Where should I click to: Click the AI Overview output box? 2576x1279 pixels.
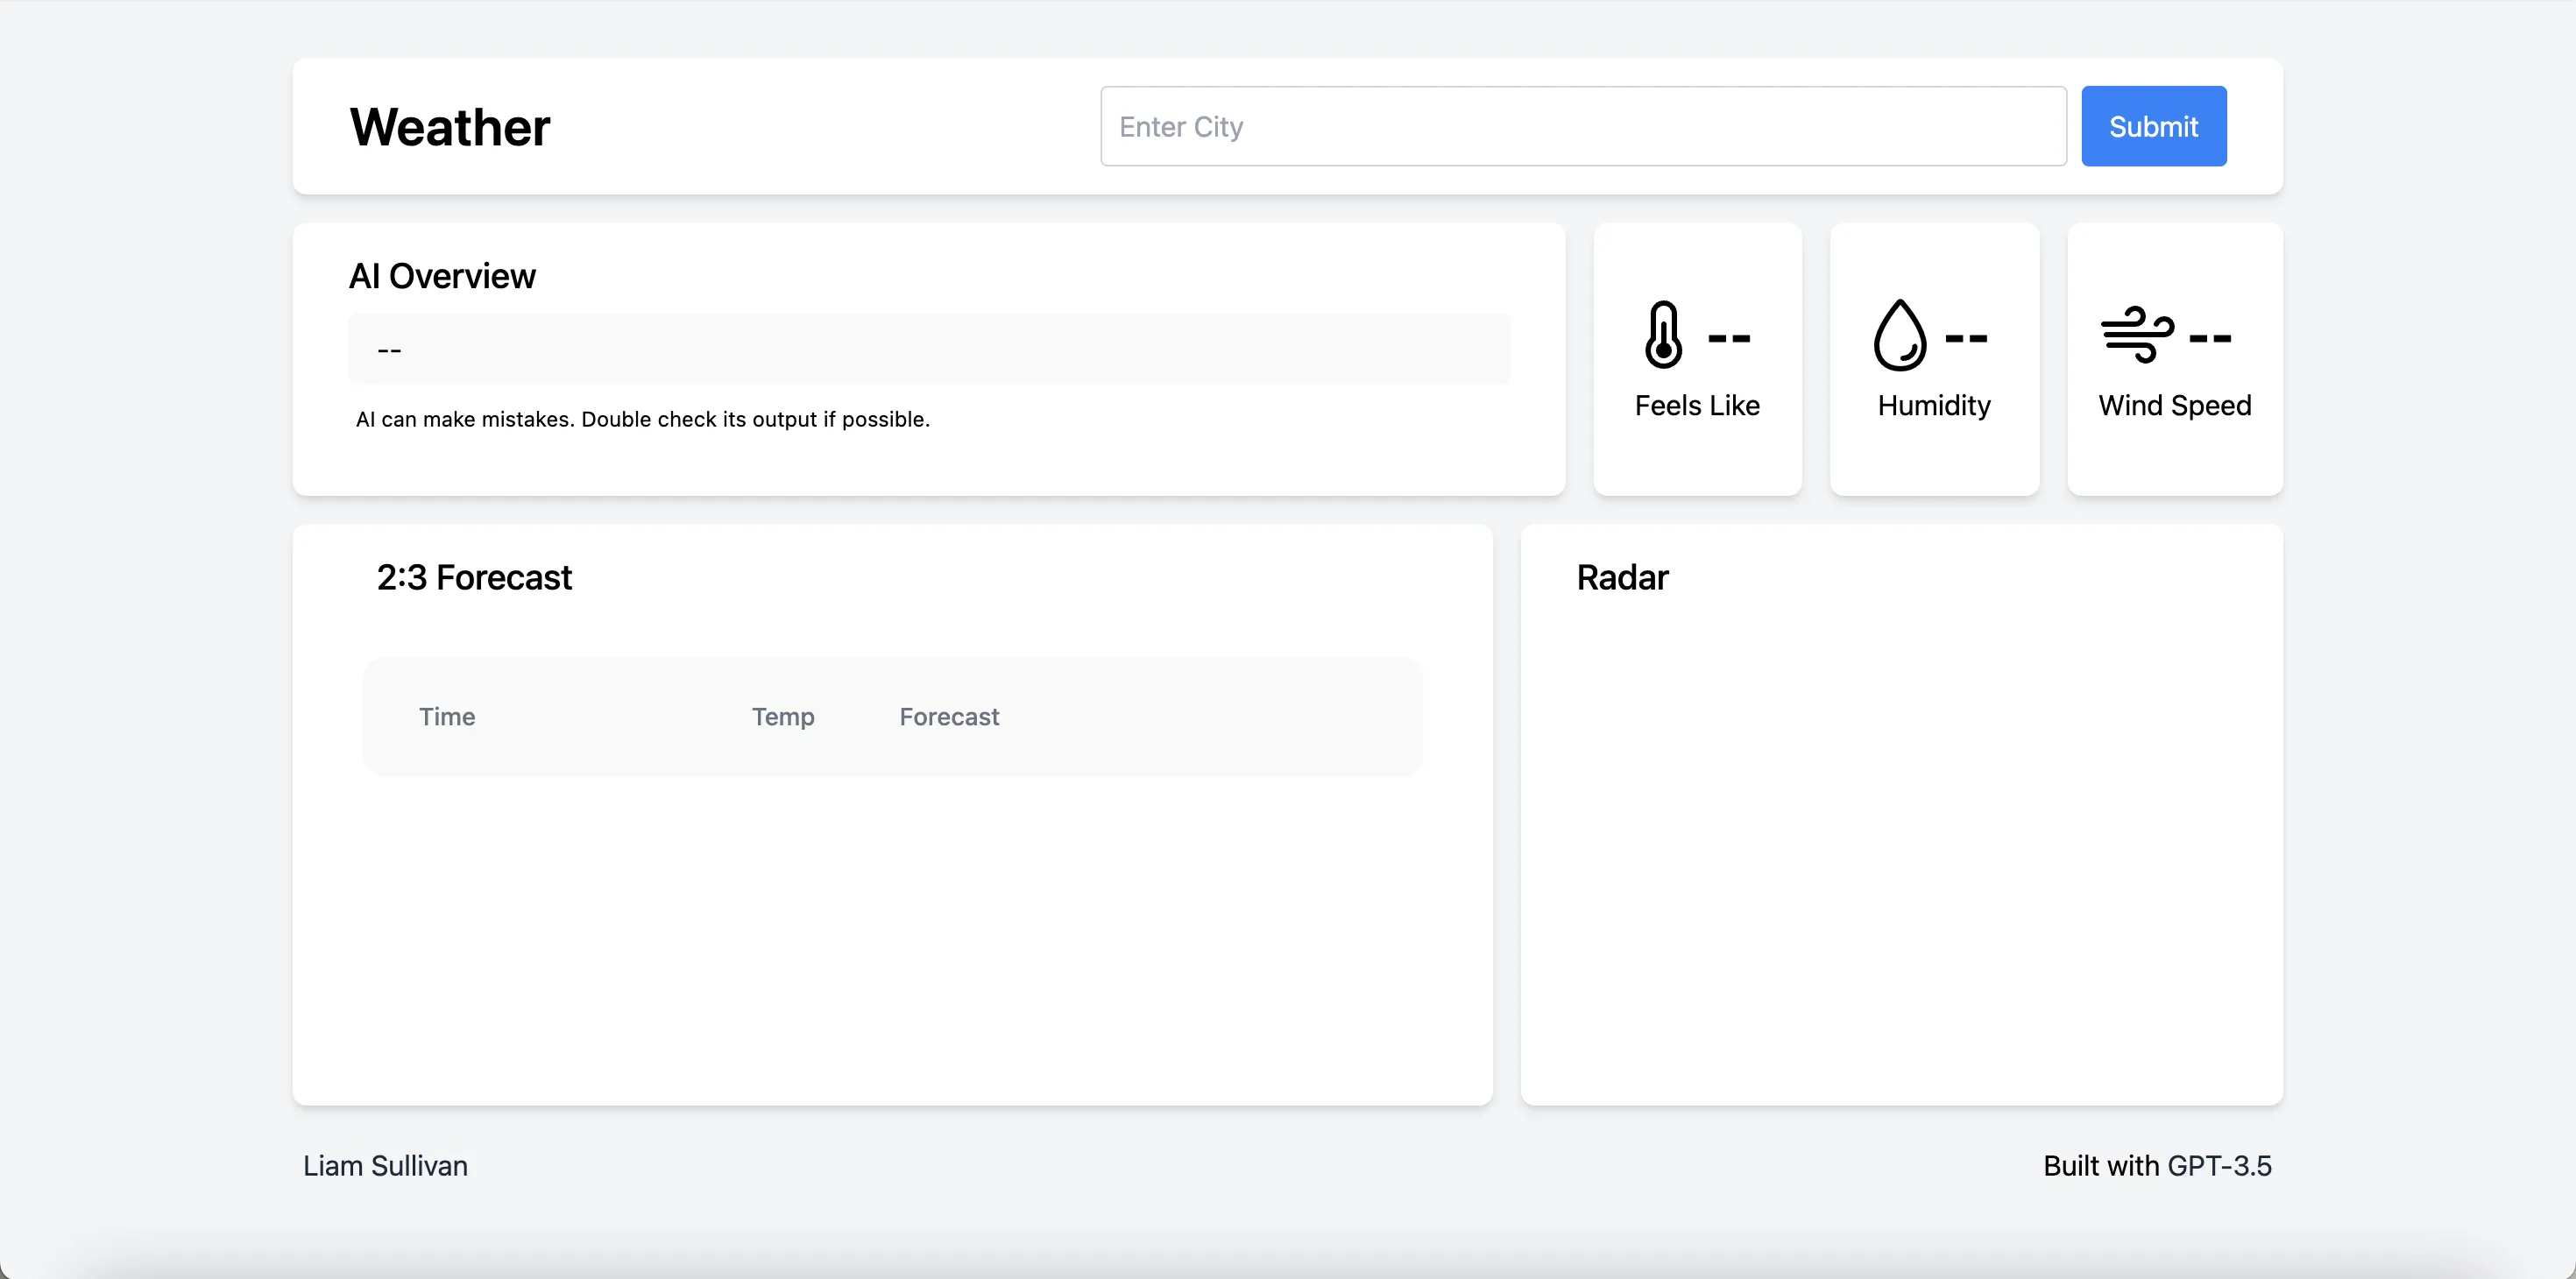(x=929, y=349)
